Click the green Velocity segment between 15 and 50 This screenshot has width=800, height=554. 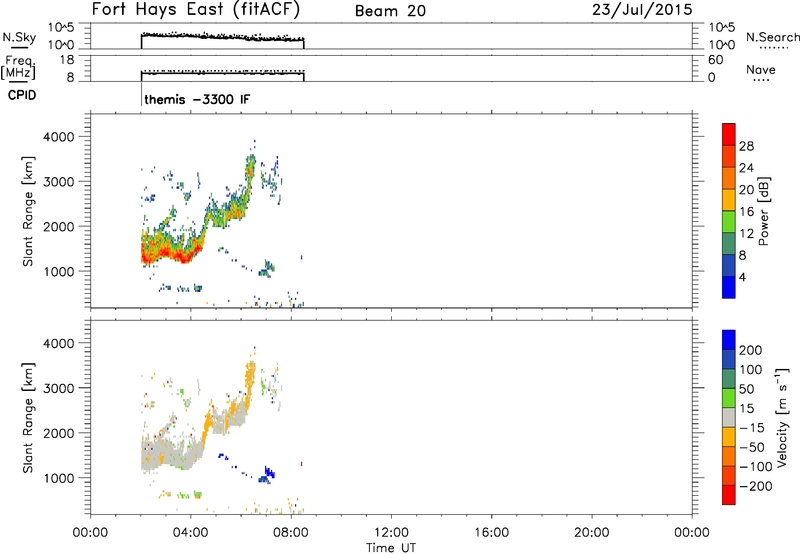coord(729,398)
